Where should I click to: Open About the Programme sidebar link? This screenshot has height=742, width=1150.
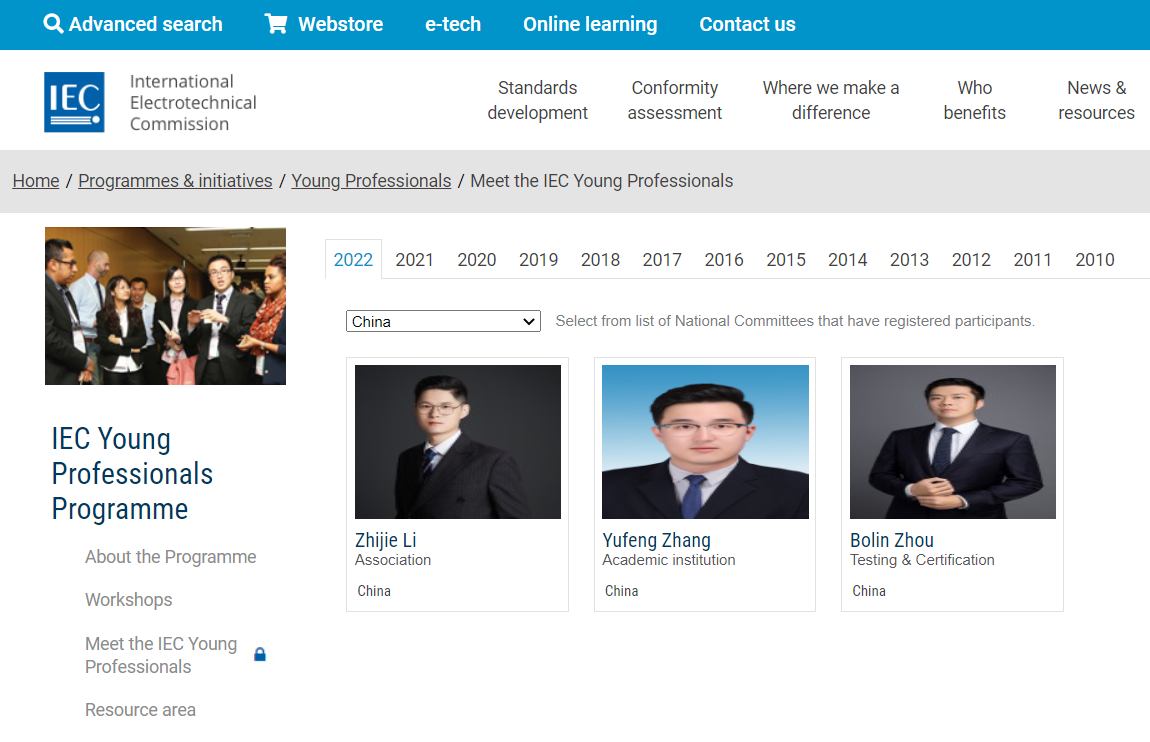(x=170, y=557)
